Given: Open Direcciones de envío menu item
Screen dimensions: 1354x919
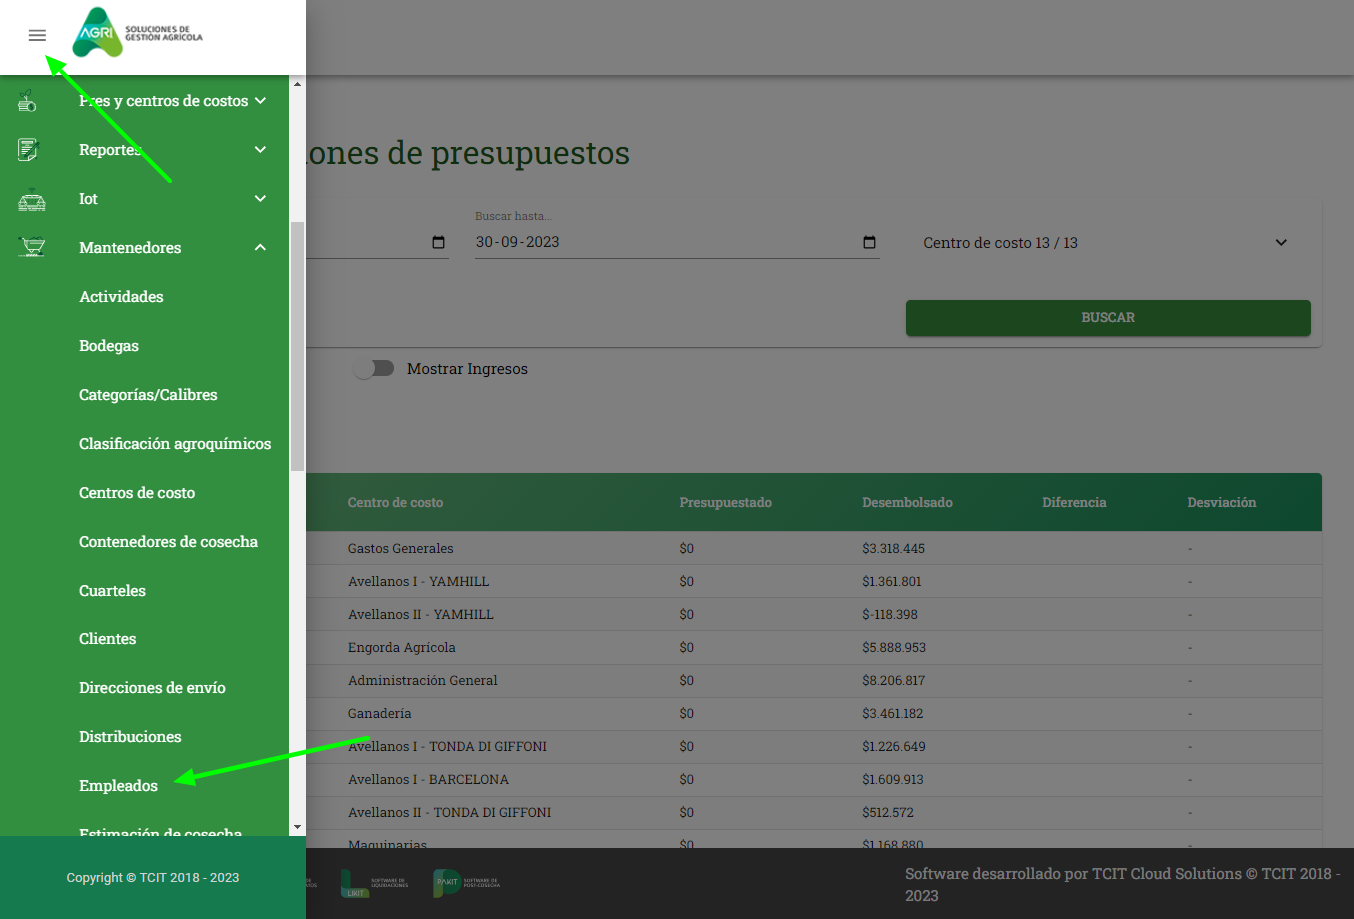Looking at the screenshot, I should pos(152,688).
